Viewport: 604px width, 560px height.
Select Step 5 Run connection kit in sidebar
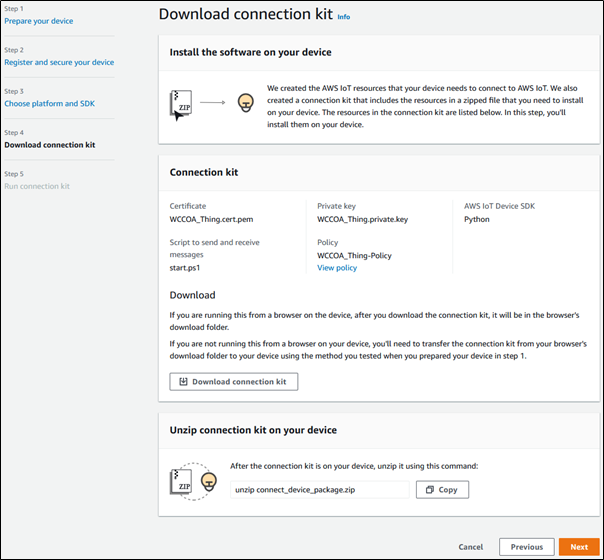[37, 186]
